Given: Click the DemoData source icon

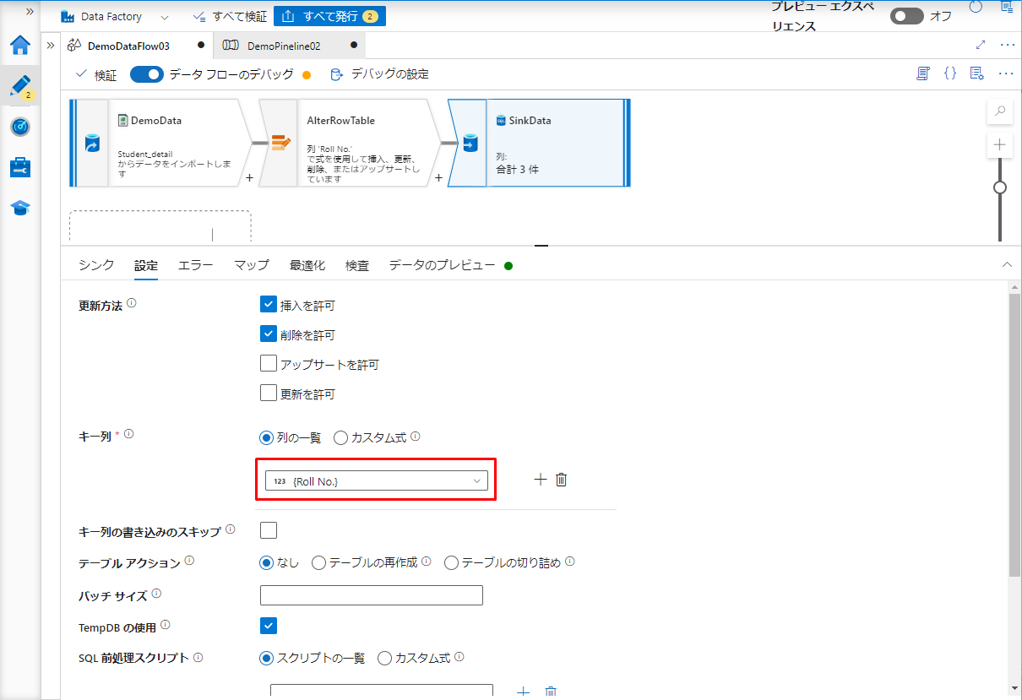Looking at the screenshot, I should click(x=93, y=143).
